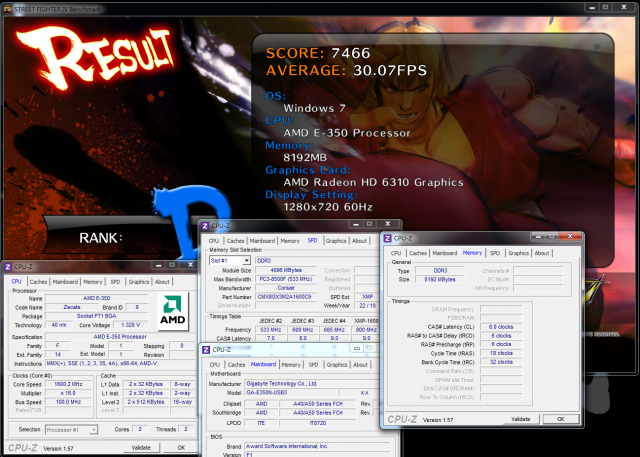Click the CPU-Z icon in the Mainboard window title bar

(206, 350)
